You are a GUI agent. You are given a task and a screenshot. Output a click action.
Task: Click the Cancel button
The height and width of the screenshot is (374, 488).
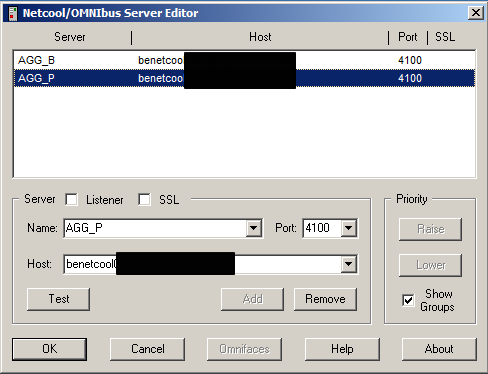[147, 349]
